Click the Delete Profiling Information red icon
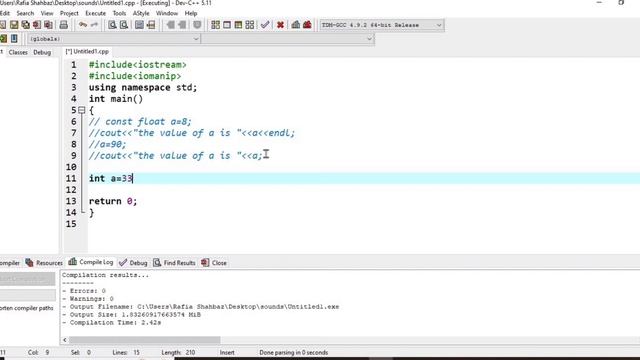The image size is (640, 360). point(307,25)
